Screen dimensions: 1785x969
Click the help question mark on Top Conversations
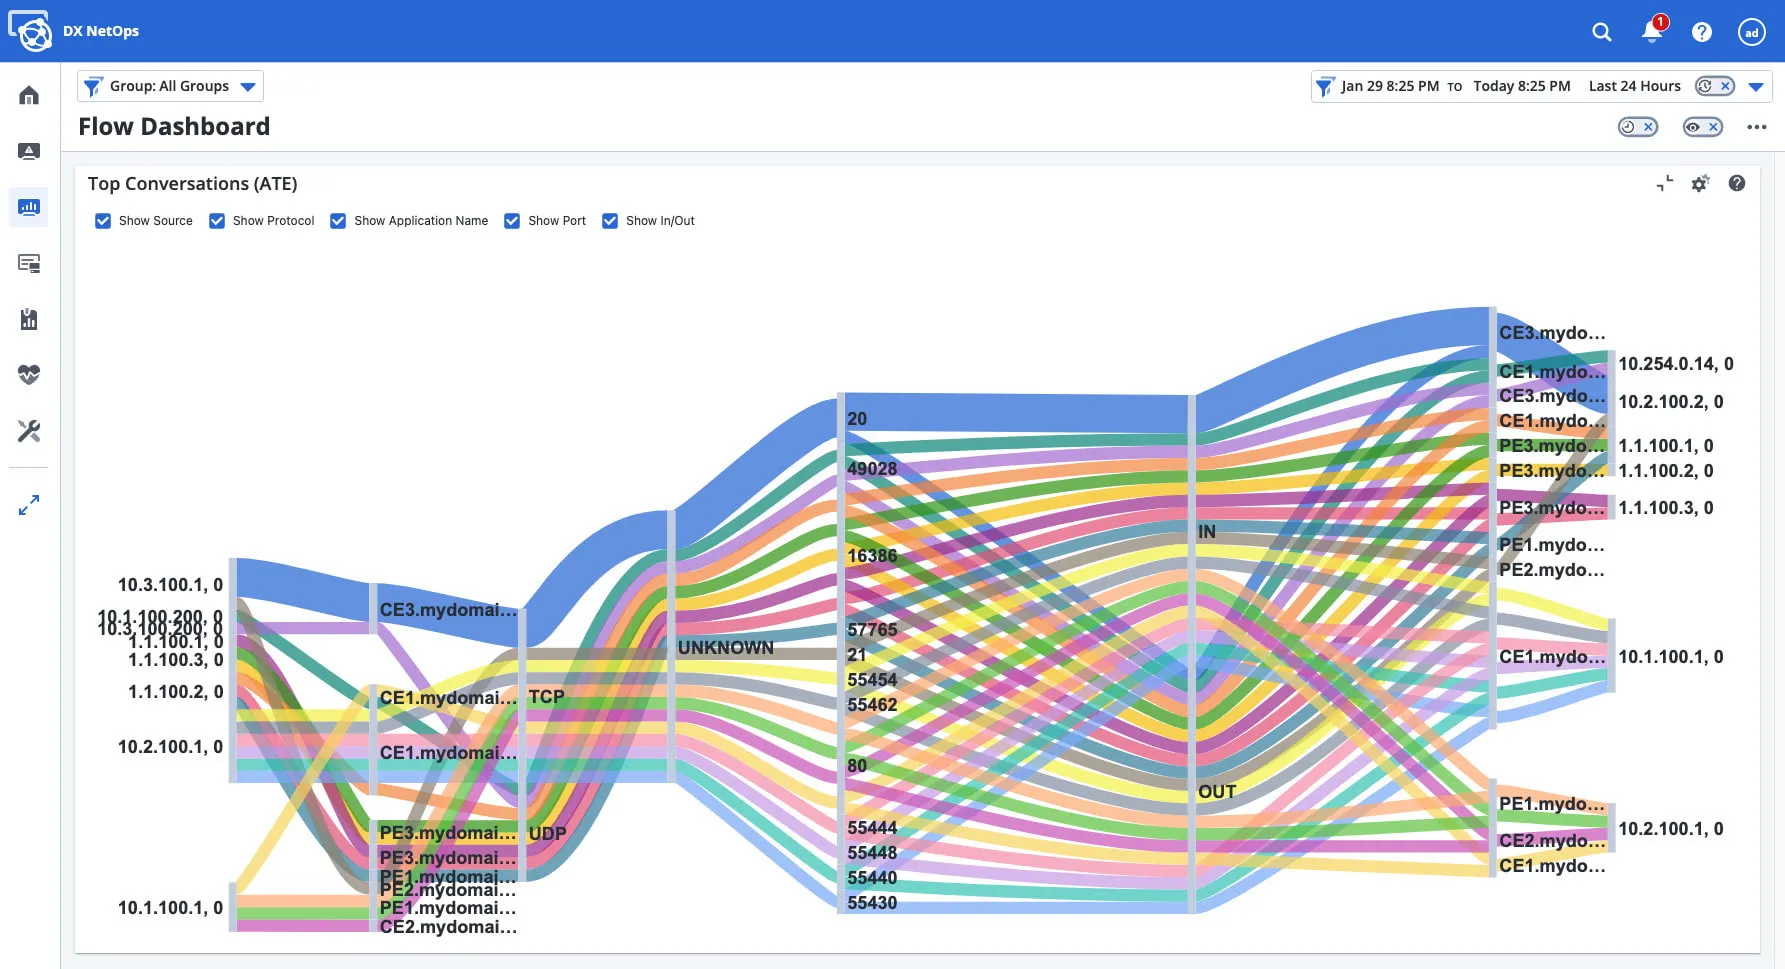point(1737,184)
